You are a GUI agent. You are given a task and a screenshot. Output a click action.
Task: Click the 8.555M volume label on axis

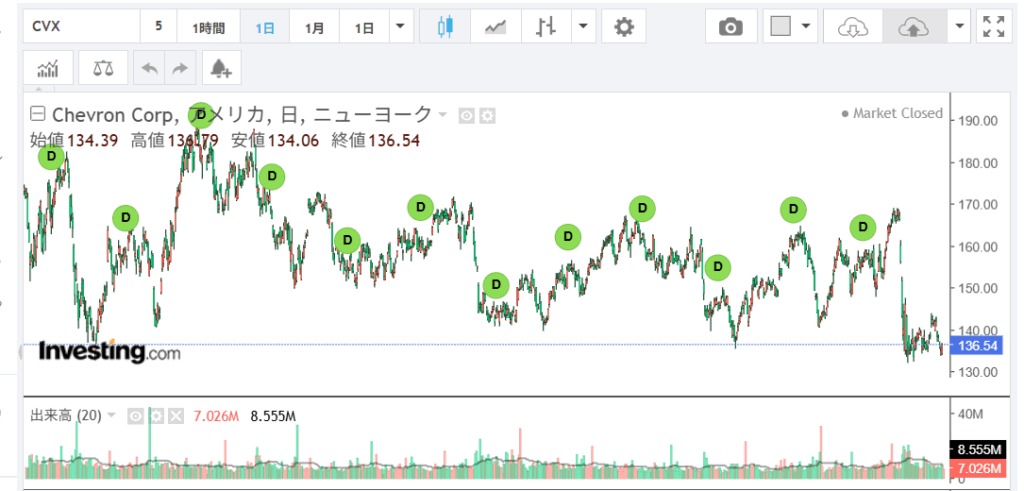coord(977,450)
